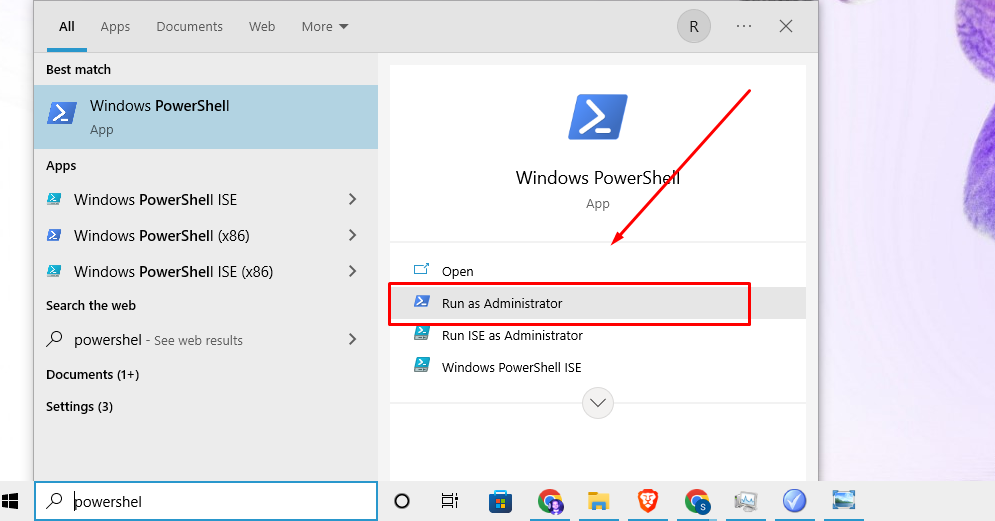Open File Explorer from the taskbar
Viewport: 995px width, 521px height.
[598, 501]
